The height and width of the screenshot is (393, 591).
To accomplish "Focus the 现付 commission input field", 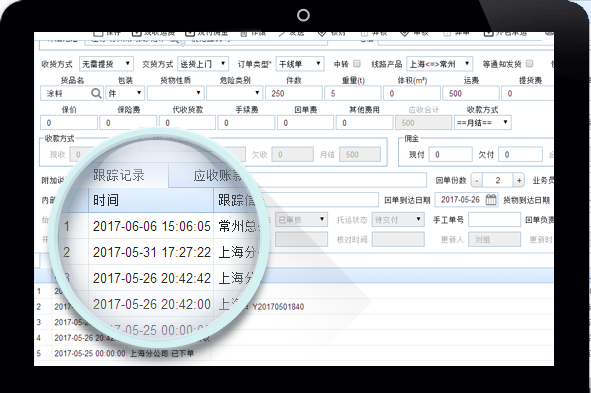I will point(450,154).
